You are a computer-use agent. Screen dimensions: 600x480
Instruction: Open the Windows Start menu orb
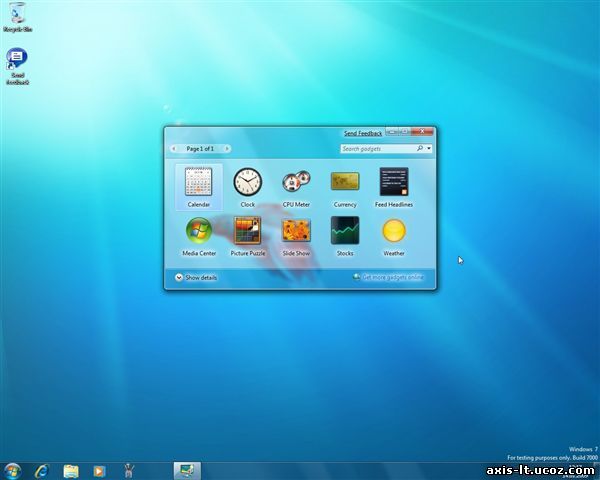(12, 471)
